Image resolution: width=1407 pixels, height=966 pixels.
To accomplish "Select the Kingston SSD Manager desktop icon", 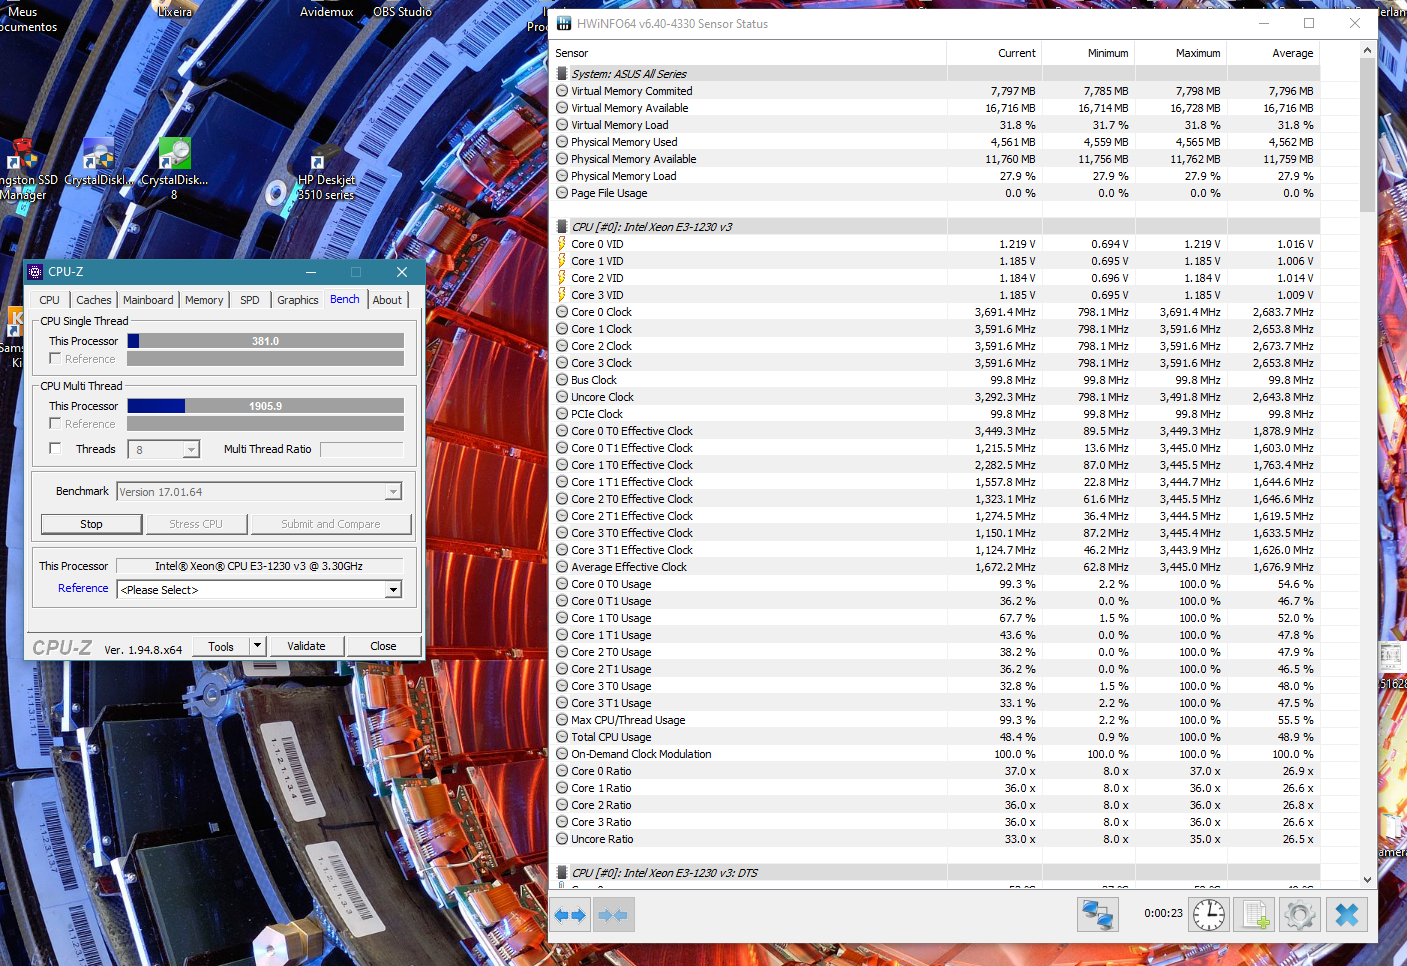I will point(22,170).
